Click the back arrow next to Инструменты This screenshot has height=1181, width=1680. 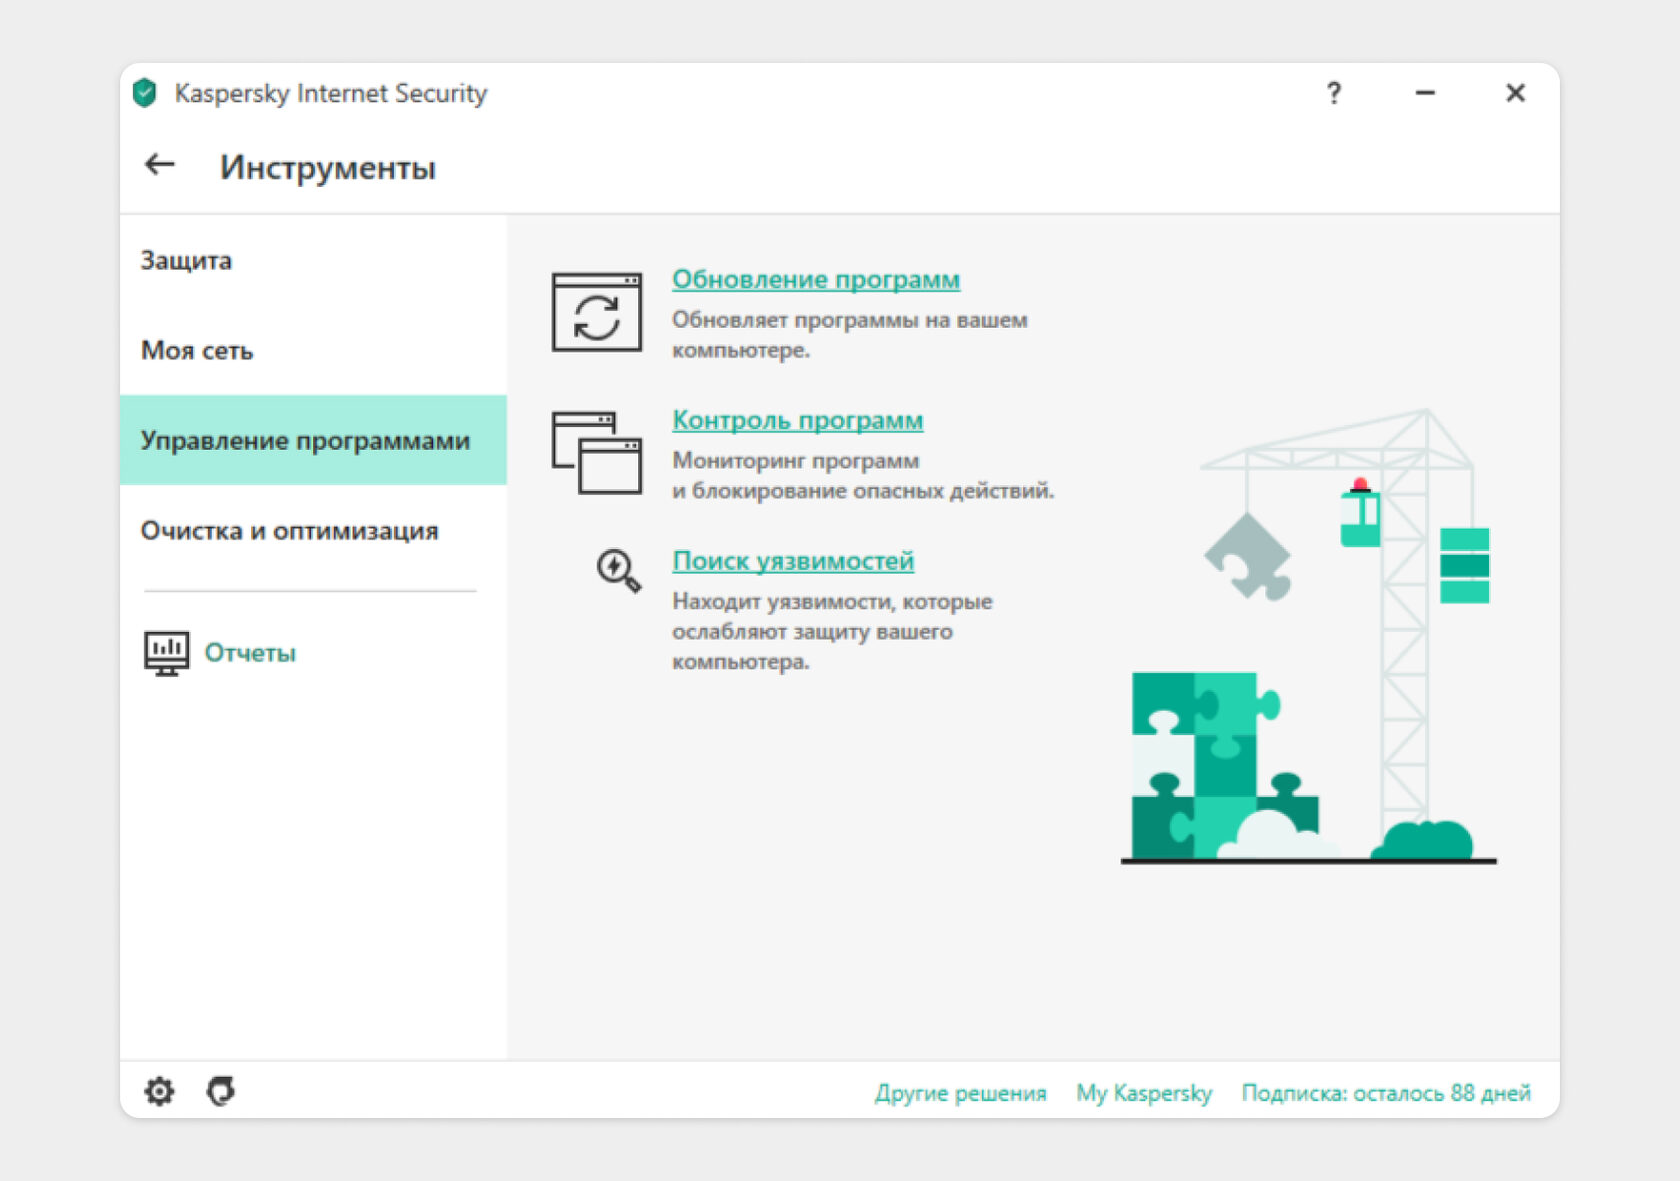[x=160, y=165]
